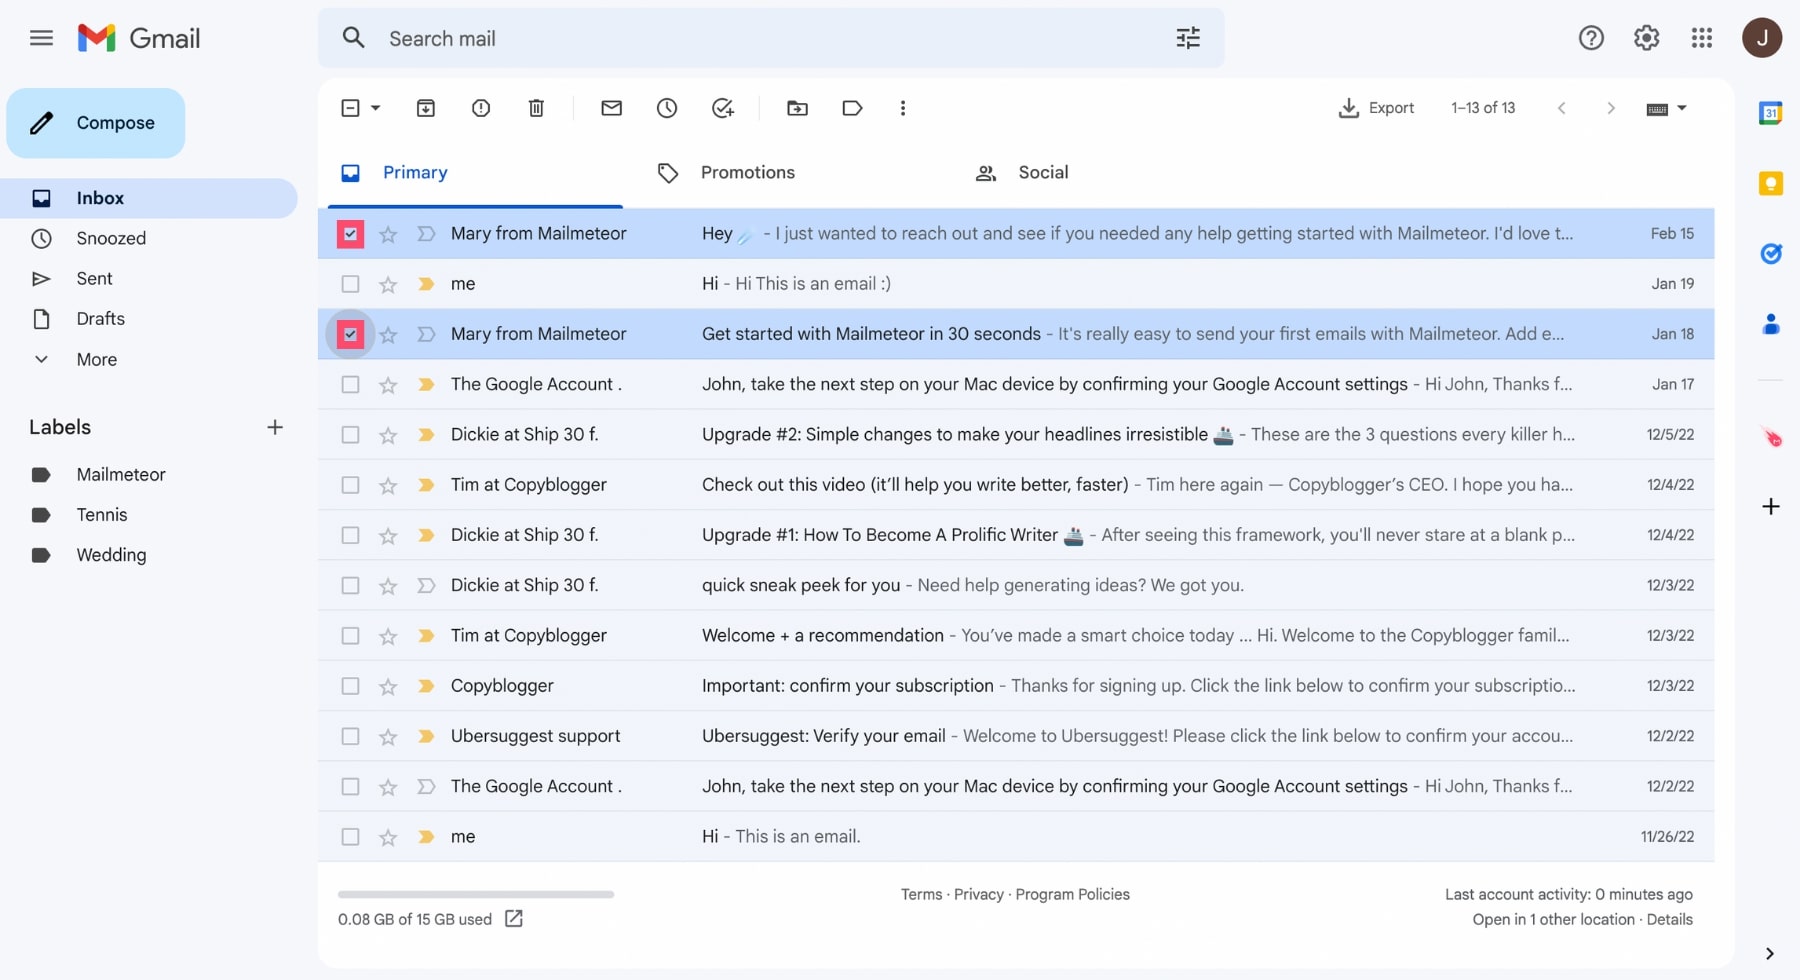Screen dimensions: 1800x980
Task: Open Contacts side panel icon
Action: click(x=1771, y=324)
